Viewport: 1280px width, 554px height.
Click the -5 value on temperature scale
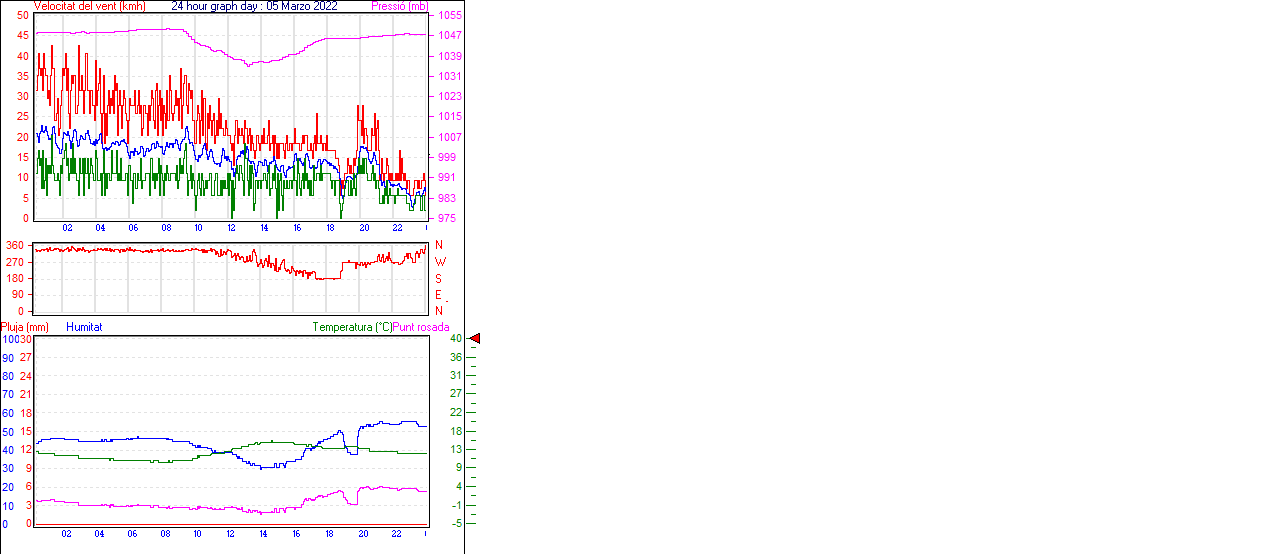[x=456, y=523]
